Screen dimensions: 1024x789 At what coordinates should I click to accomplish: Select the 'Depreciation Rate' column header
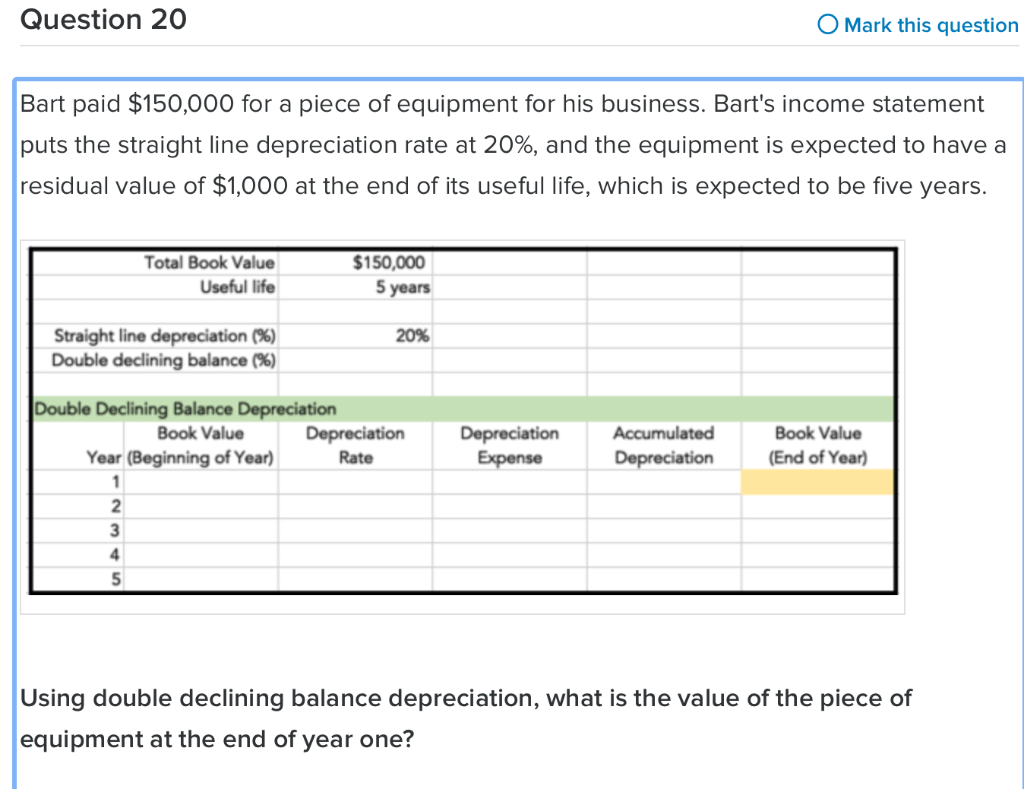pos(356,443)
